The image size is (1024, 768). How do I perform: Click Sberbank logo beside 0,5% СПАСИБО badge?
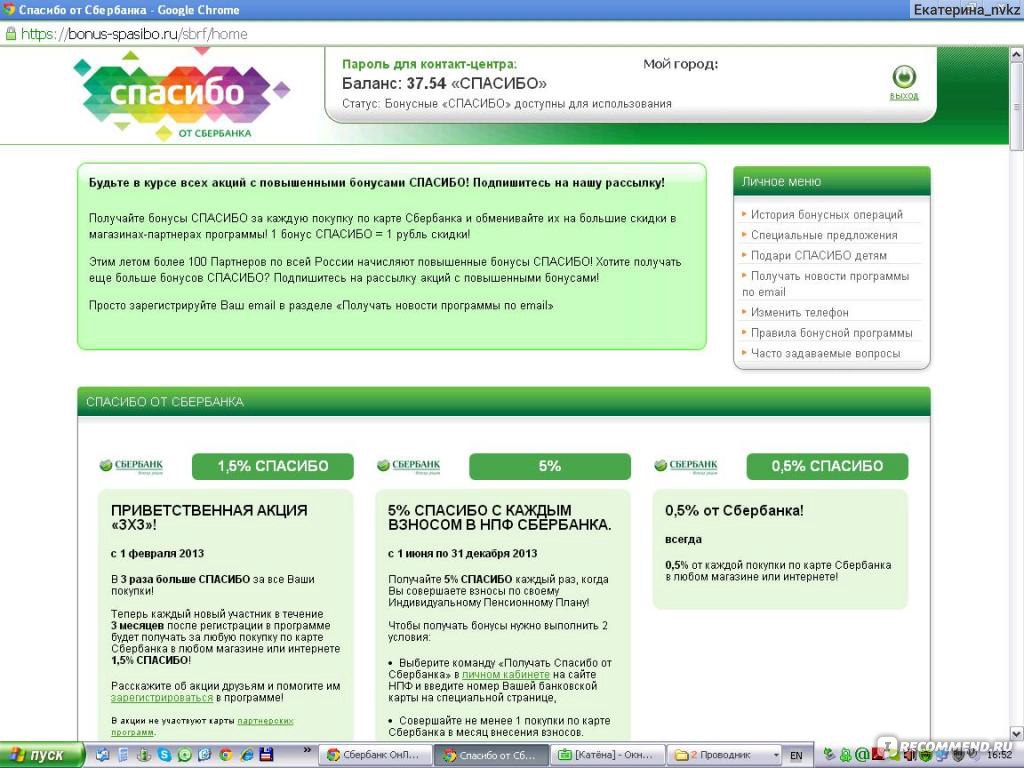point(686,466)
